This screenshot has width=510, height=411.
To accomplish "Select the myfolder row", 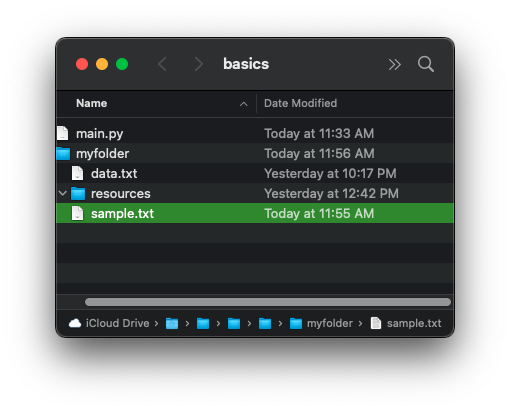I will 255,153.
